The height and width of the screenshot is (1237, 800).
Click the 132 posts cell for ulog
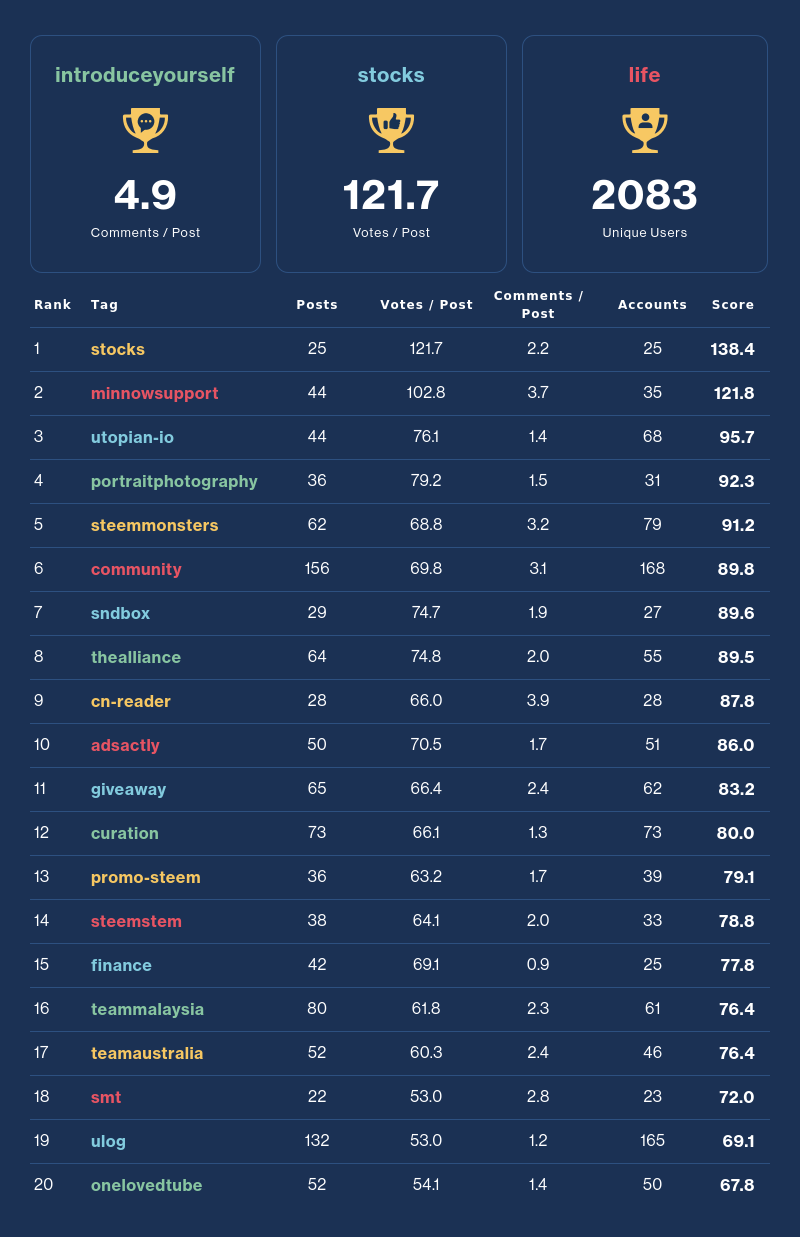coord(317,1140)
